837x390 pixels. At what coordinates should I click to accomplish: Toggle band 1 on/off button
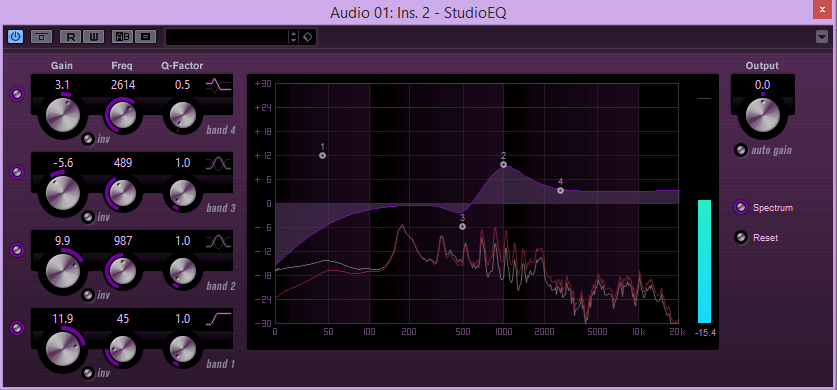(18, 328)
